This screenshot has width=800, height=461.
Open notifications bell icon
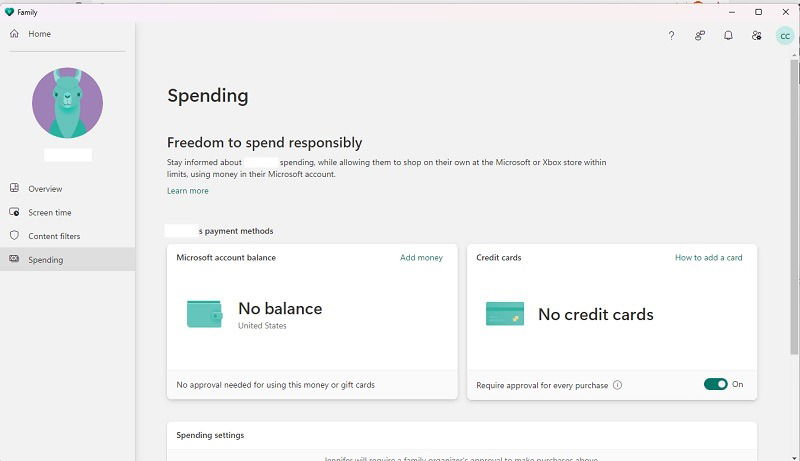pyautogui.click(x=728, y=36)
